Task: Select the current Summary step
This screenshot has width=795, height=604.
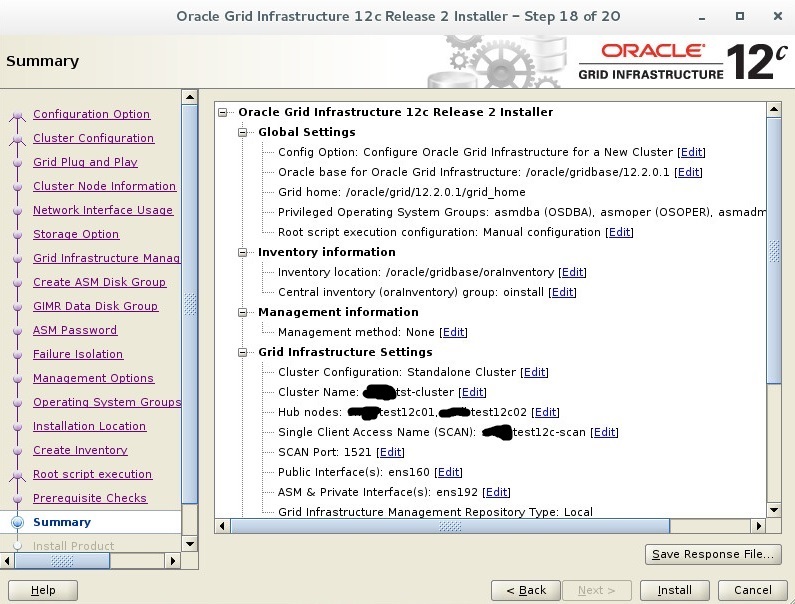Action: (62, 522)
